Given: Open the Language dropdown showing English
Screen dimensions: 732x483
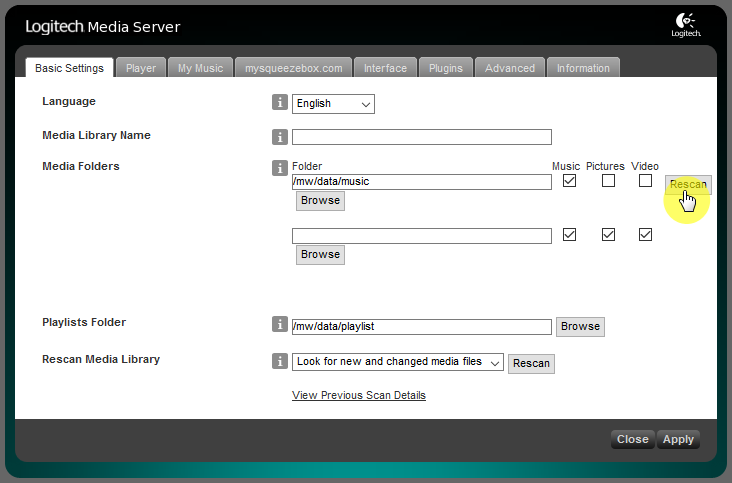Looking at the screenshot, I should point(333,104).
